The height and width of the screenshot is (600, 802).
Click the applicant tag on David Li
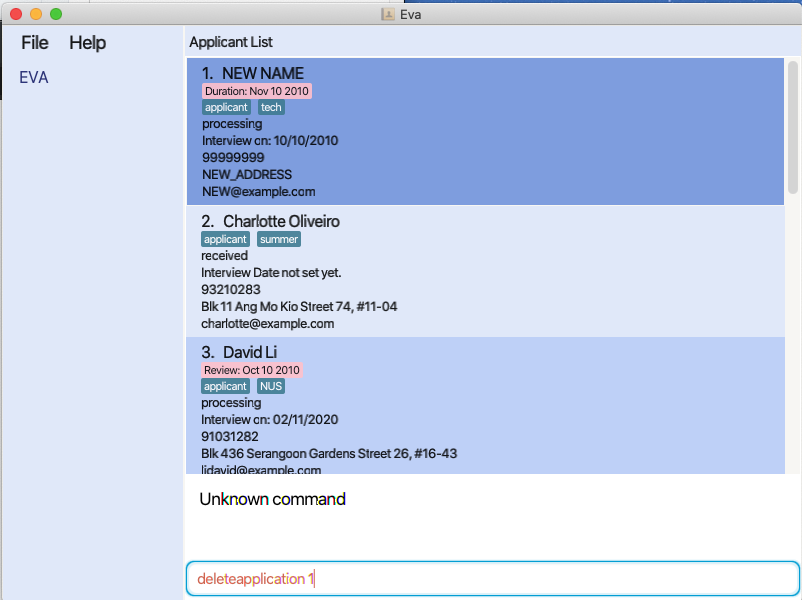point(225,386)
